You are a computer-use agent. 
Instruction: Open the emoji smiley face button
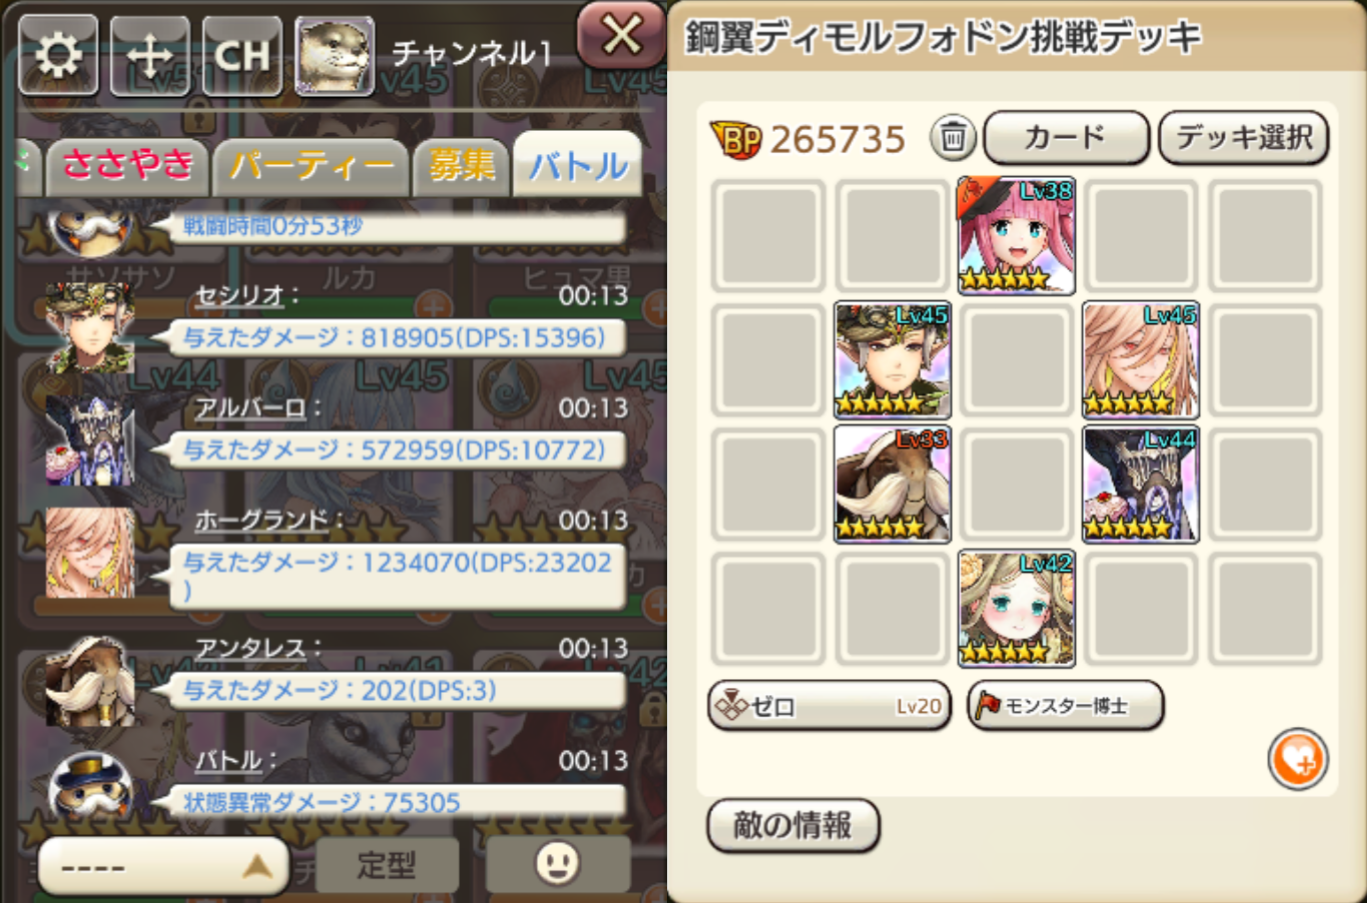coord(557,862)
